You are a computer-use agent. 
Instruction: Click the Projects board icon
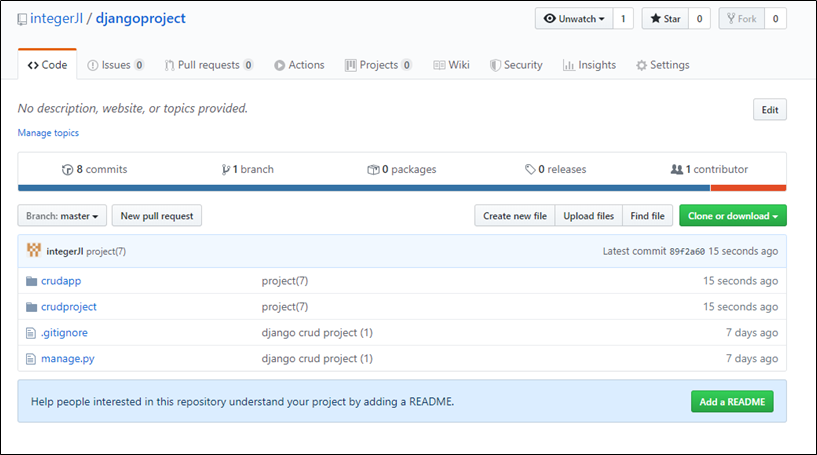coord(351,65)
